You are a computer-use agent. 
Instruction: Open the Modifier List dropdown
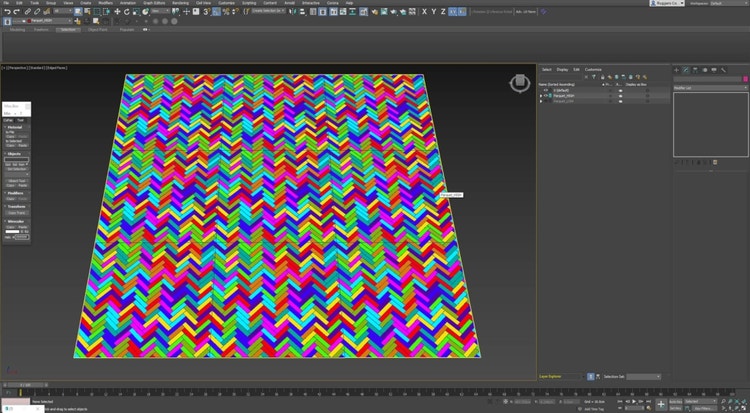coord(708,88)
